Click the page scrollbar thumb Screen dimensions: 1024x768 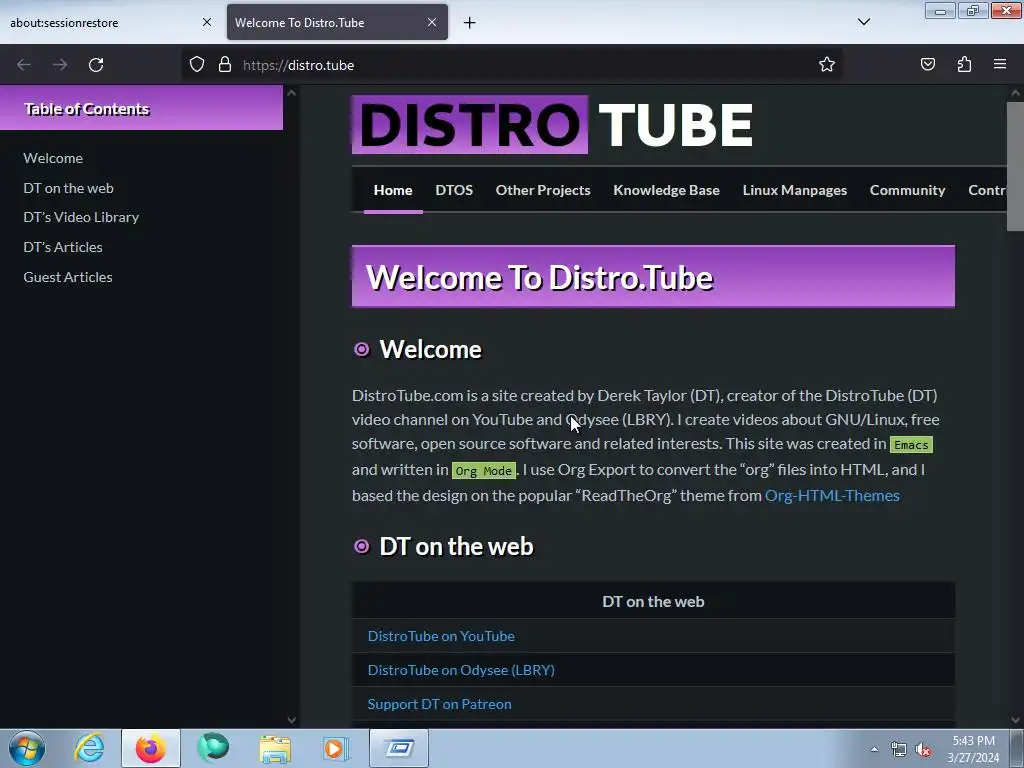(x=1015, y=166)
